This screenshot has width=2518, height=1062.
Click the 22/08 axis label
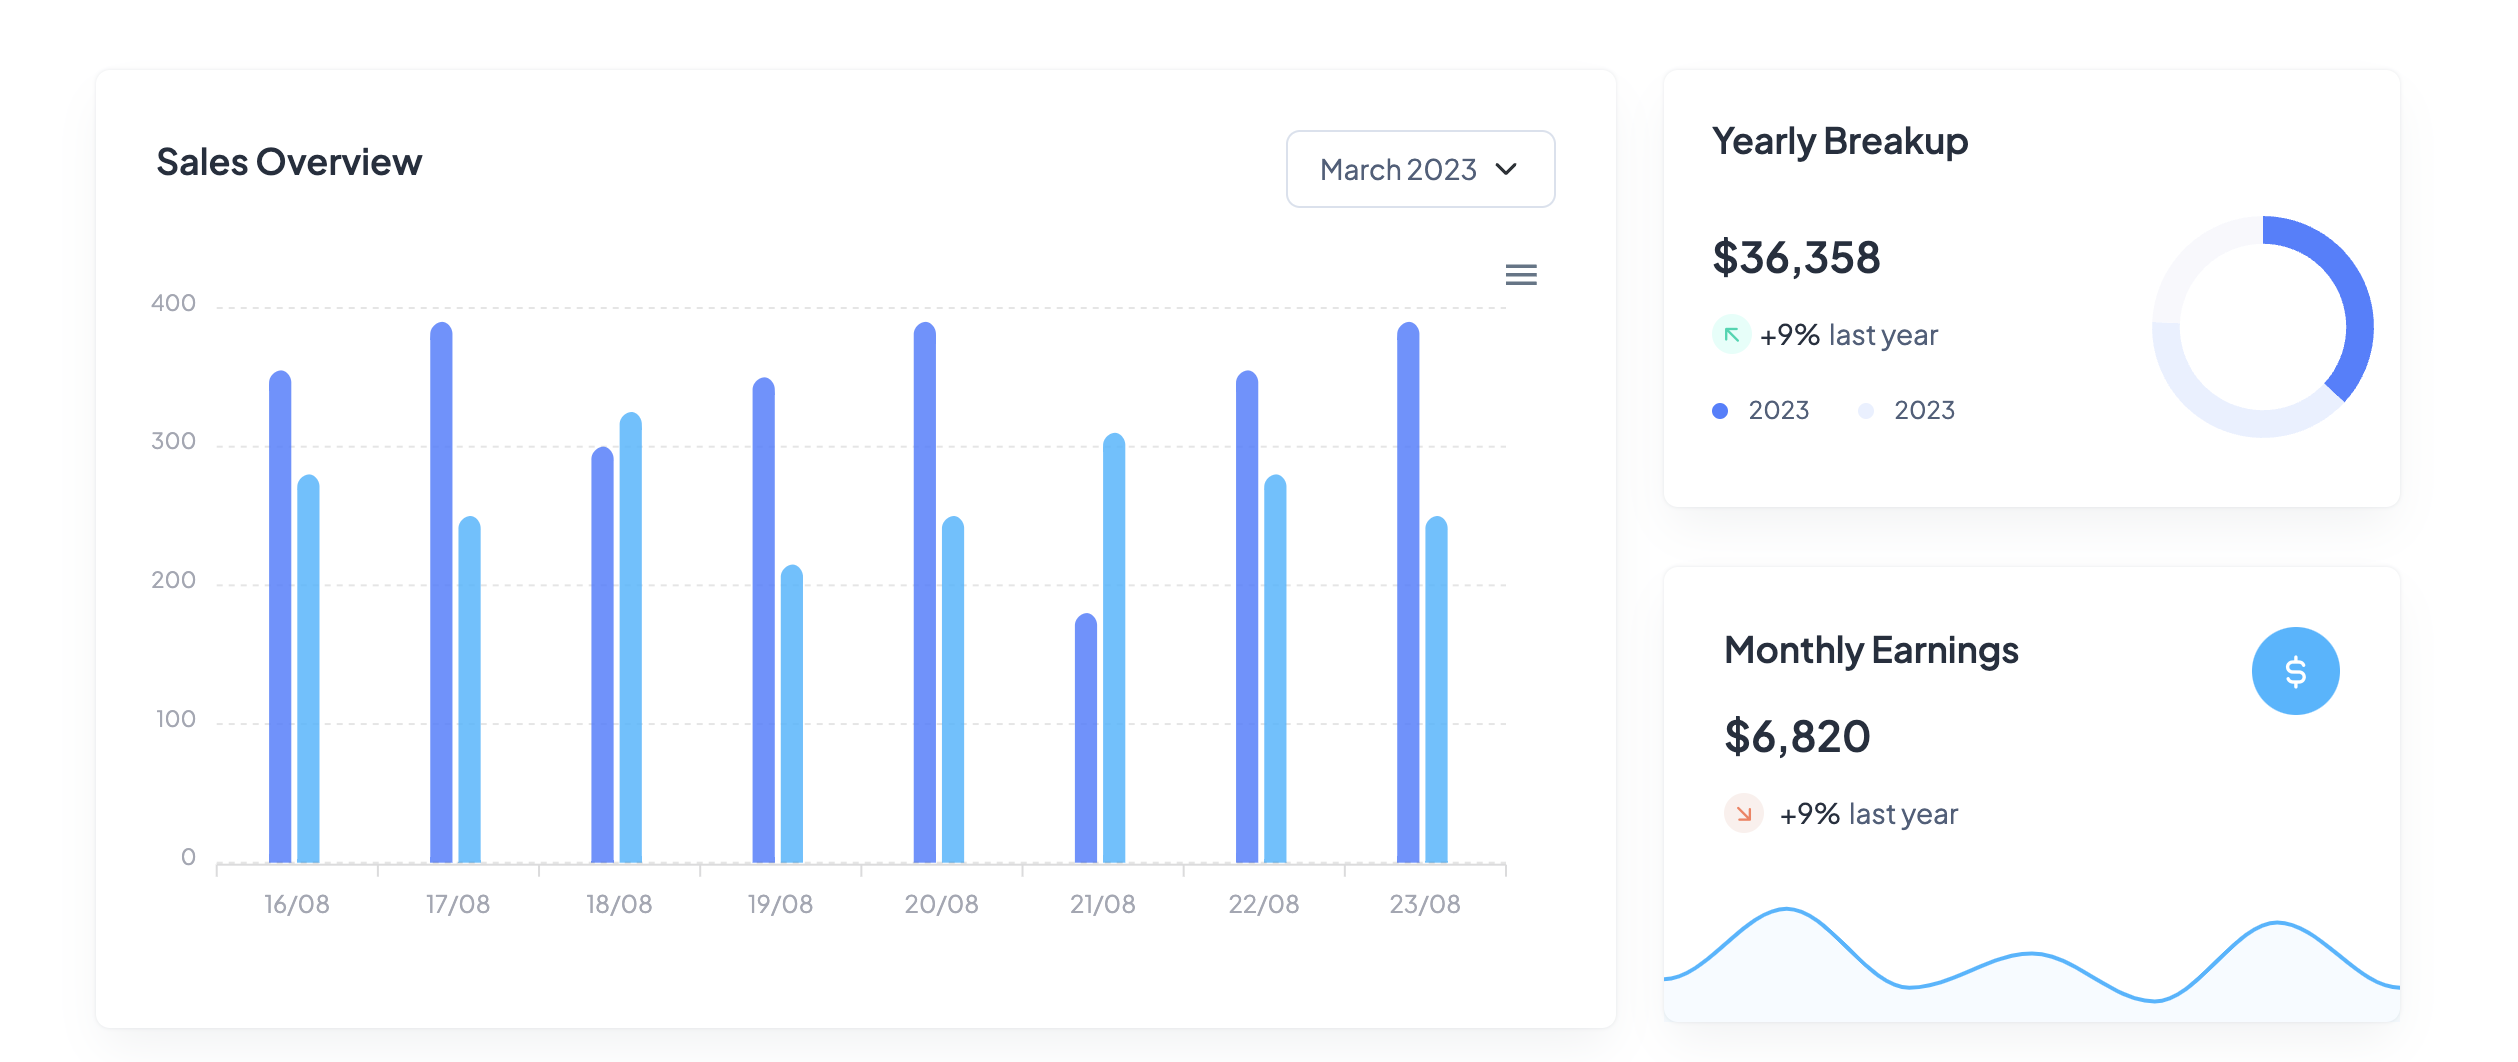pyautogui.click(x=1264, y=904)
